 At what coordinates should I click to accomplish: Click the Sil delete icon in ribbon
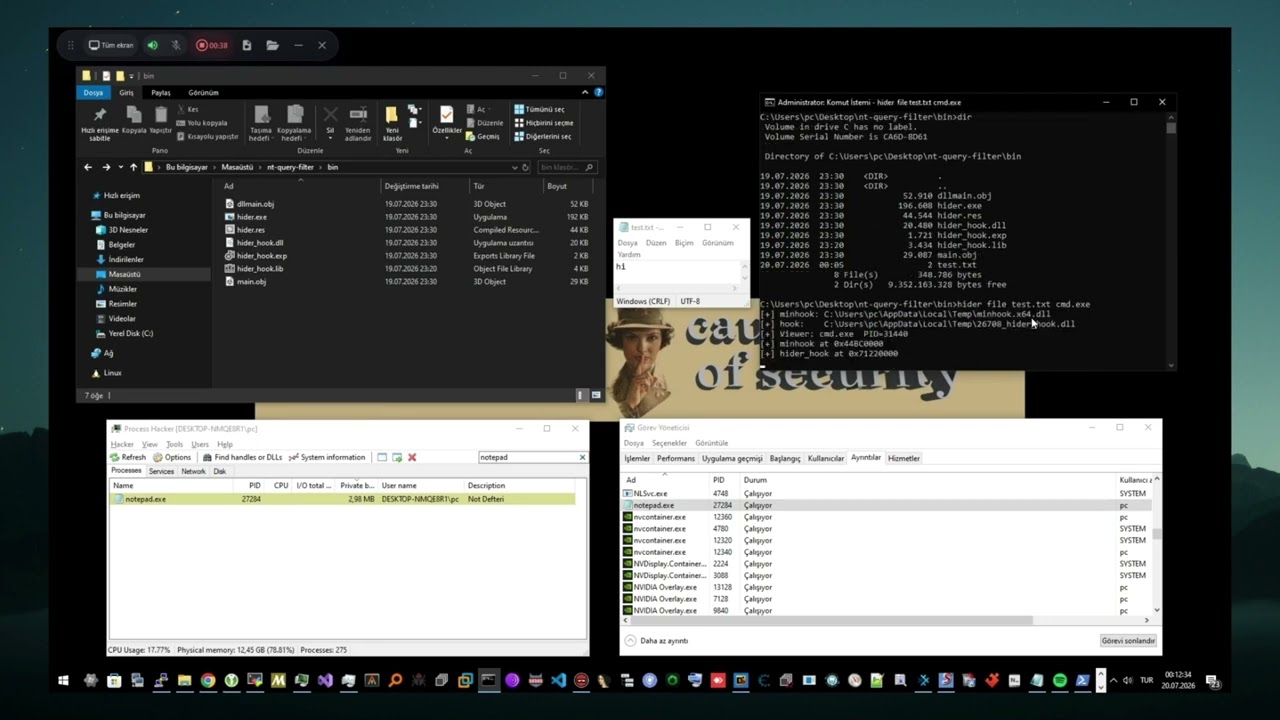(330, 121)
